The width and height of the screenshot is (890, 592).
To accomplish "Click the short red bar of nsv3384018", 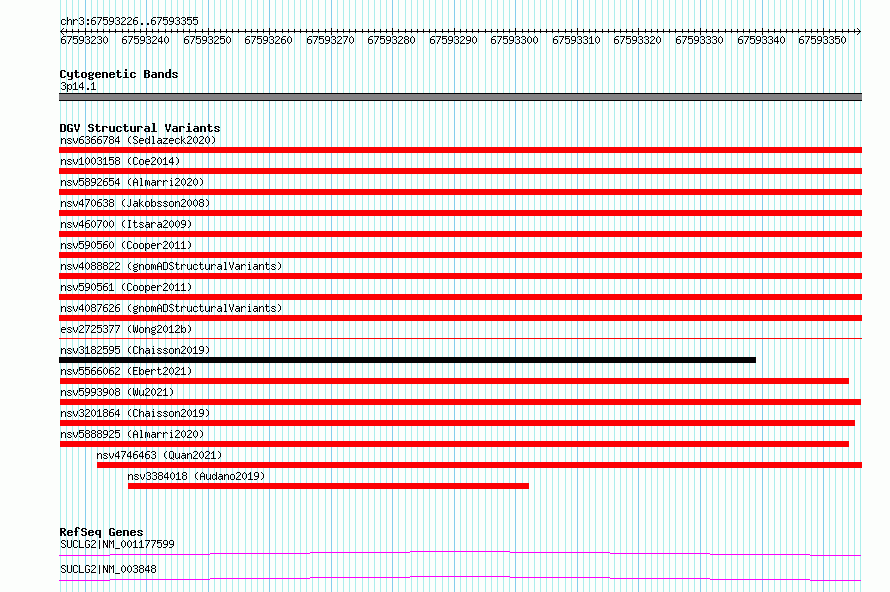I will coord(328,486).
